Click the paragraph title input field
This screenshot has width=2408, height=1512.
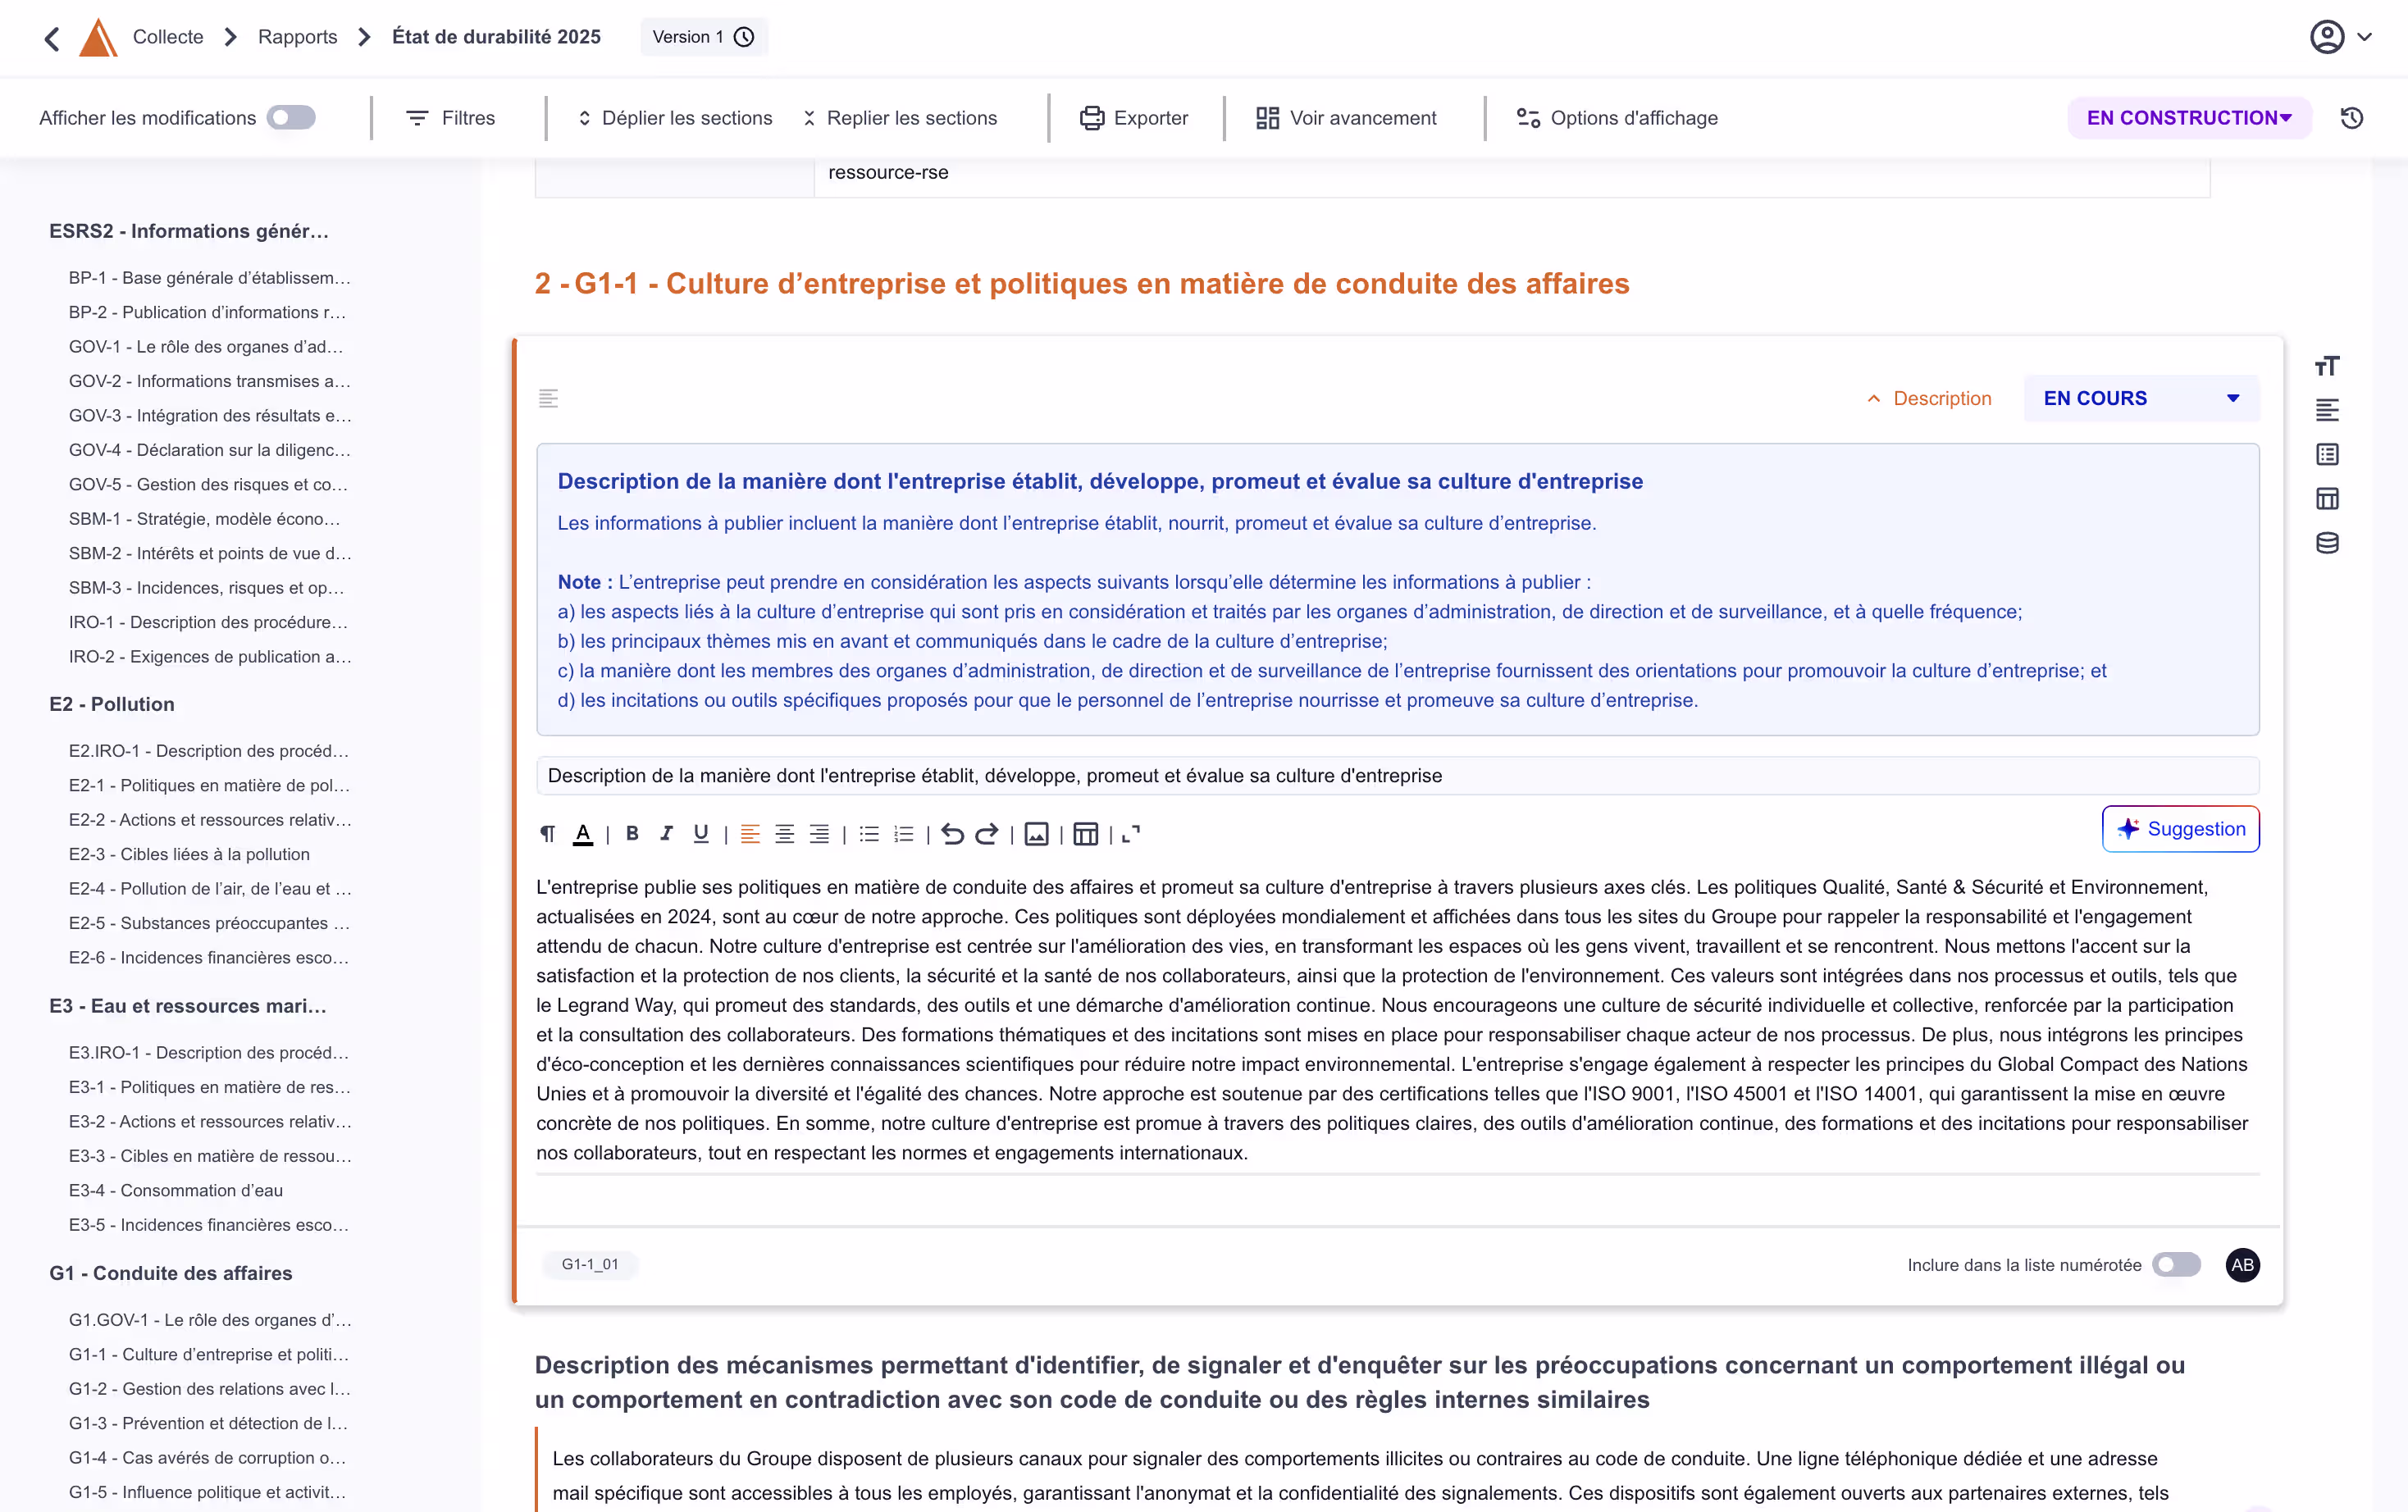tap(1396, 776)
